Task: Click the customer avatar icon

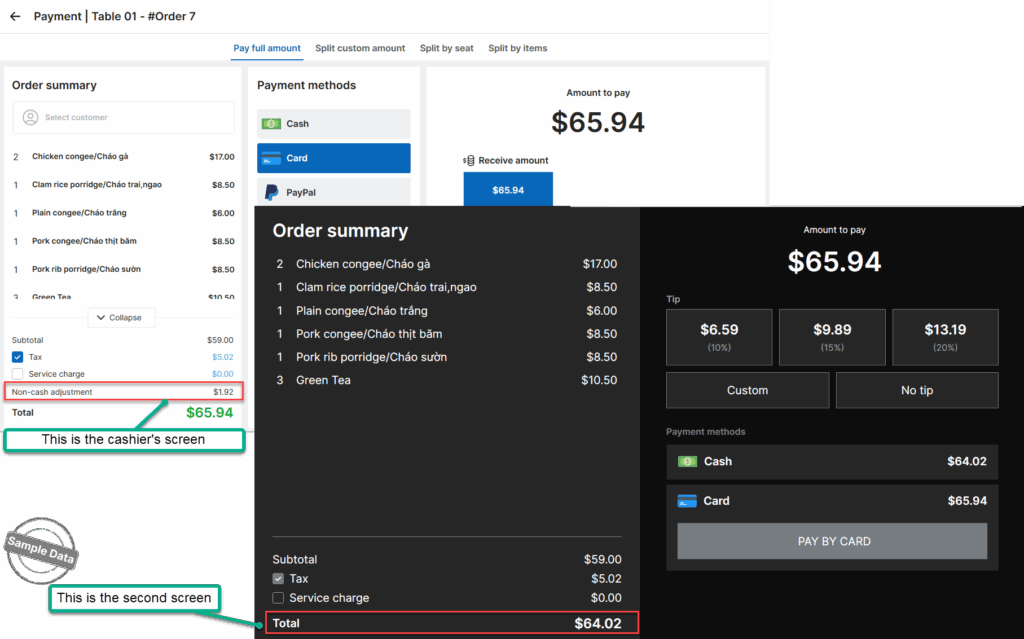Action: [x=30, y=117]
